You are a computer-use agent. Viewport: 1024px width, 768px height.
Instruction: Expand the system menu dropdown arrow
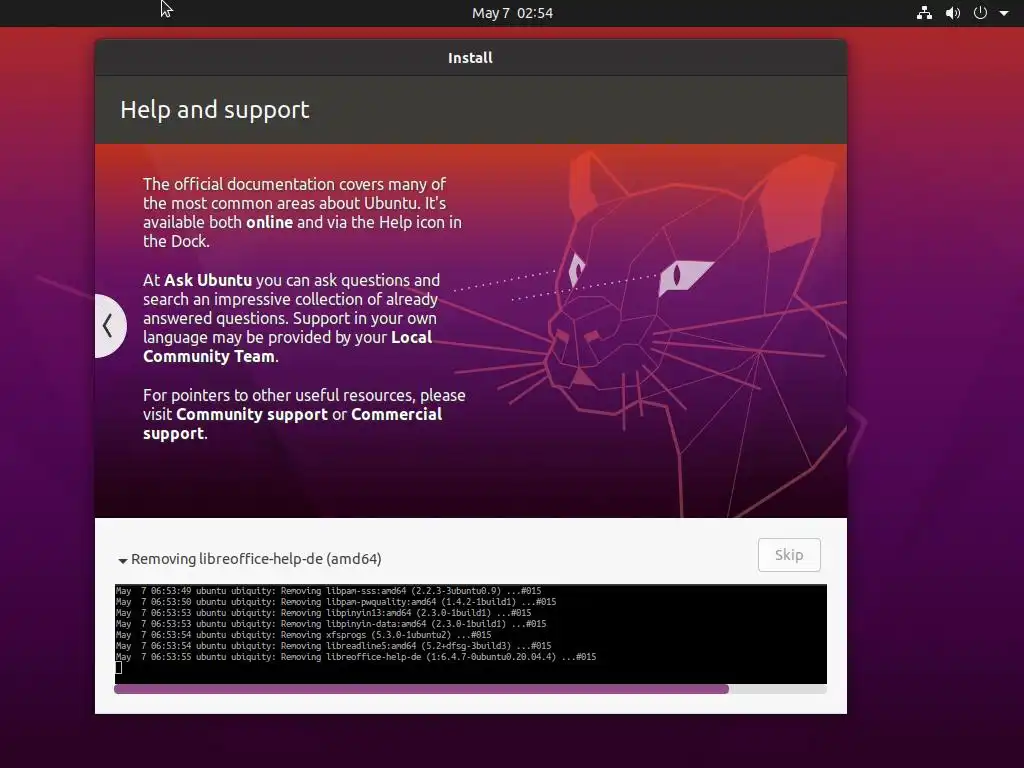pos(1004,13)
